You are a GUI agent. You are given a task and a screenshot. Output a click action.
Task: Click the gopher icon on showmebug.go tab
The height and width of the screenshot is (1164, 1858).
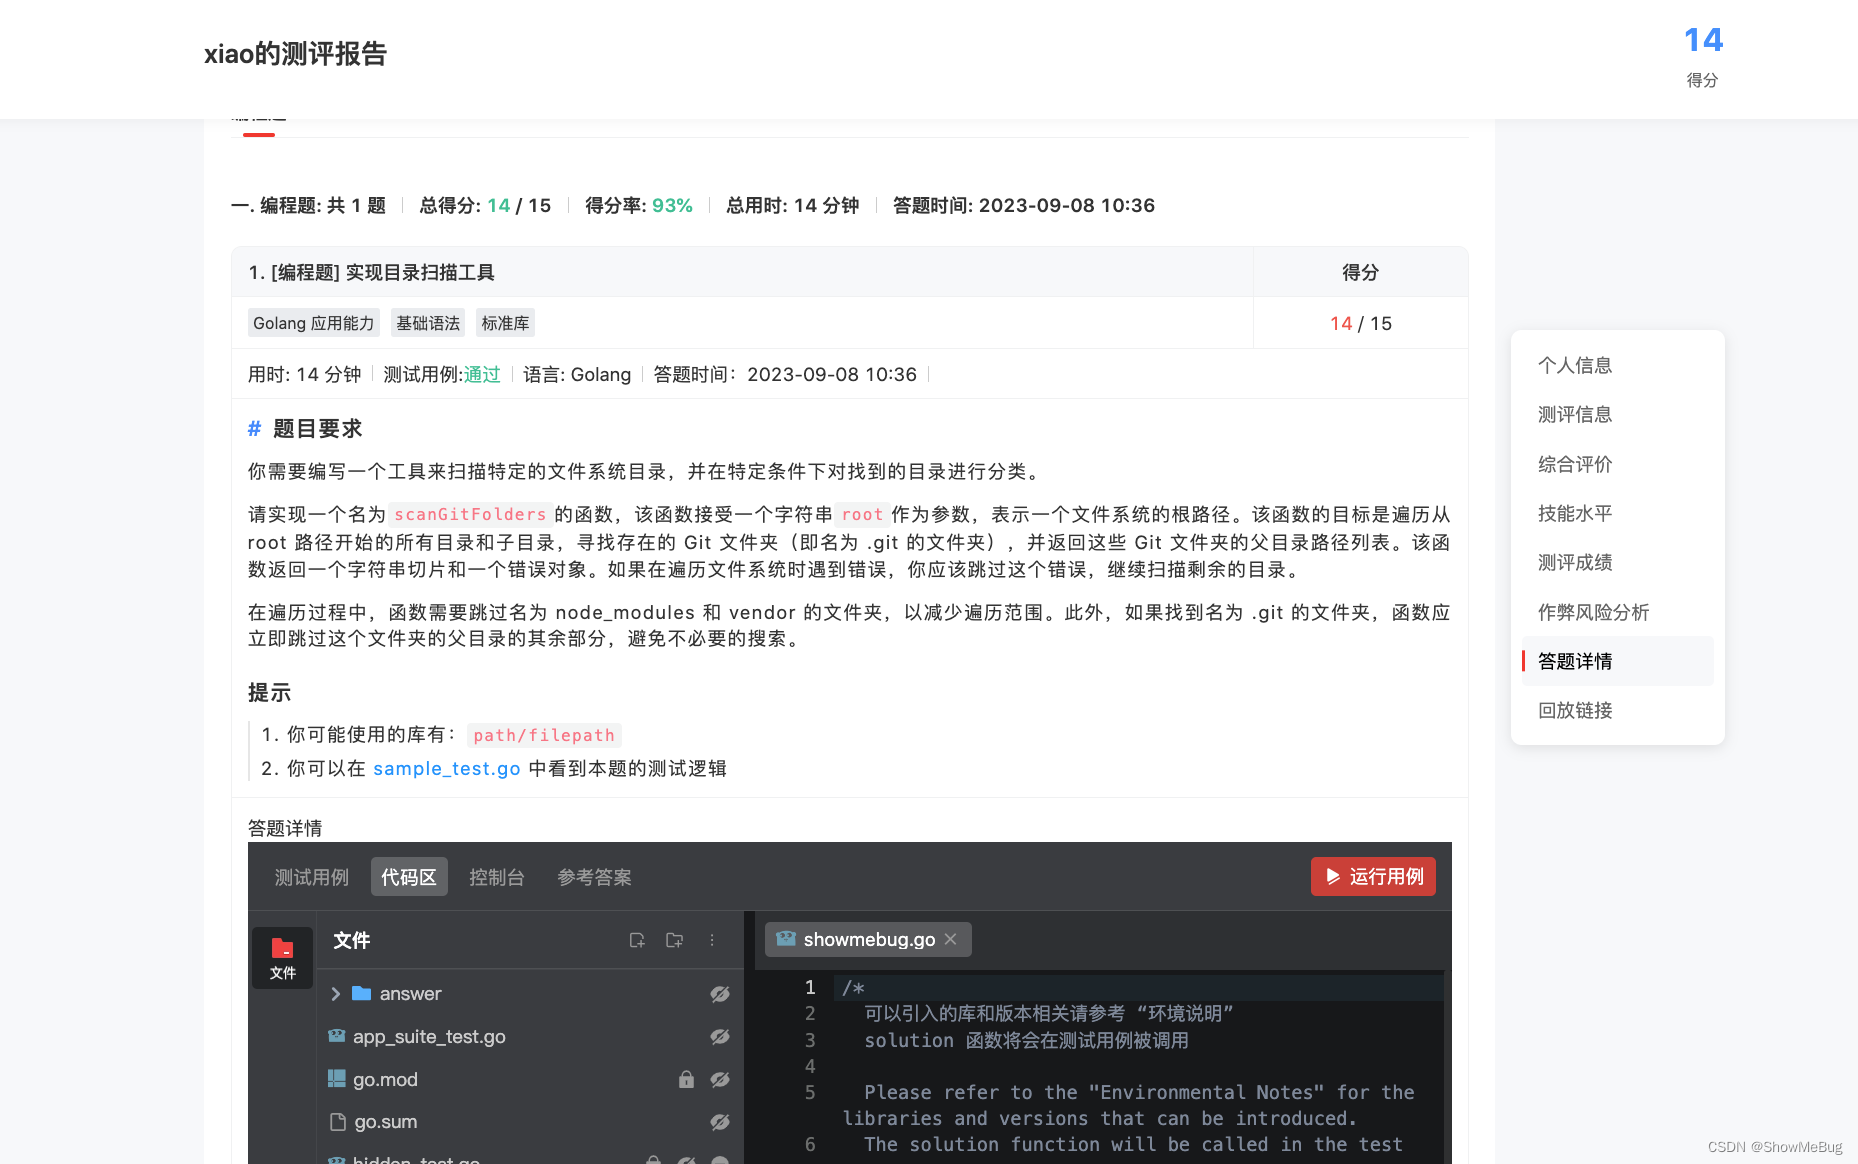(x=786, y=939)
